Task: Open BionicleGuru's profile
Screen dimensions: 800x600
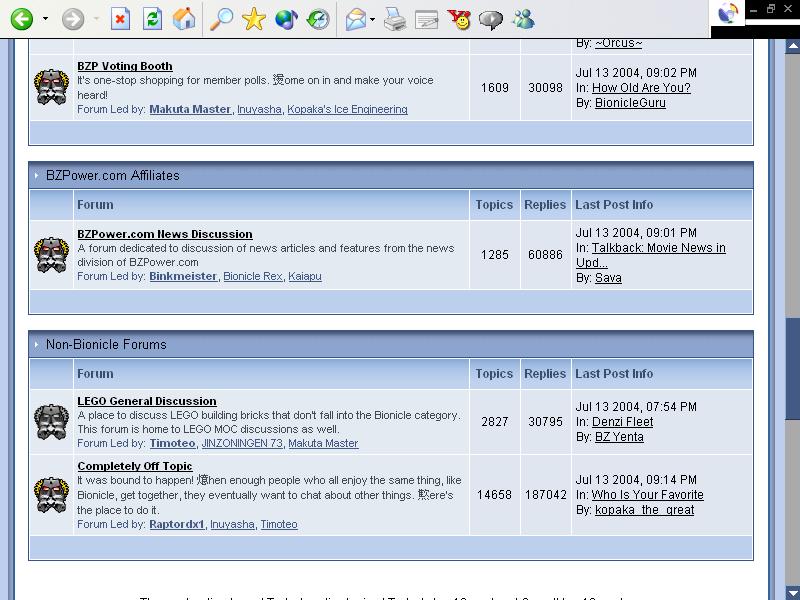Action: [x=630, y=103]
